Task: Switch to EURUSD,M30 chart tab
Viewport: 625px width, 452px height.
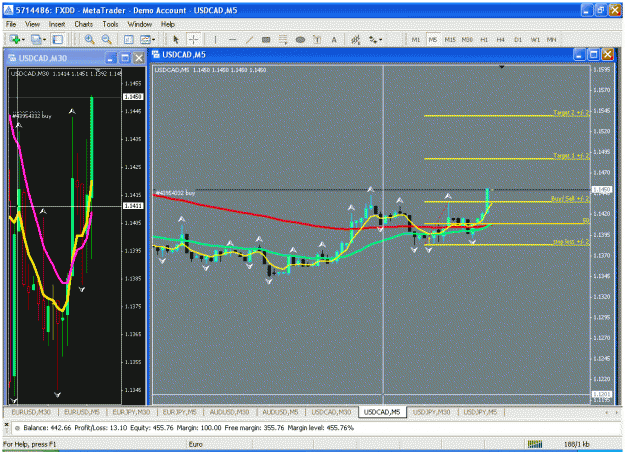Action: (x=31, y=412)
